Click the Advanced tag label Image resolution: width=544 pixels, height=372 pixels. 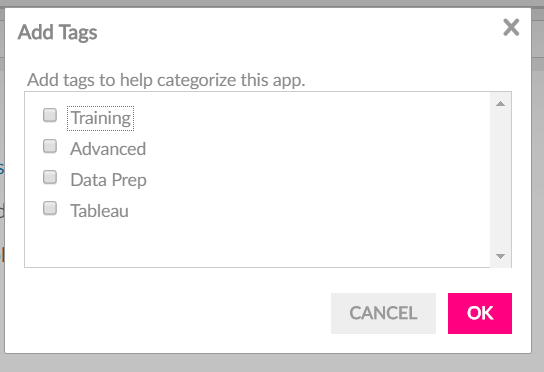(x=108, y=149)
